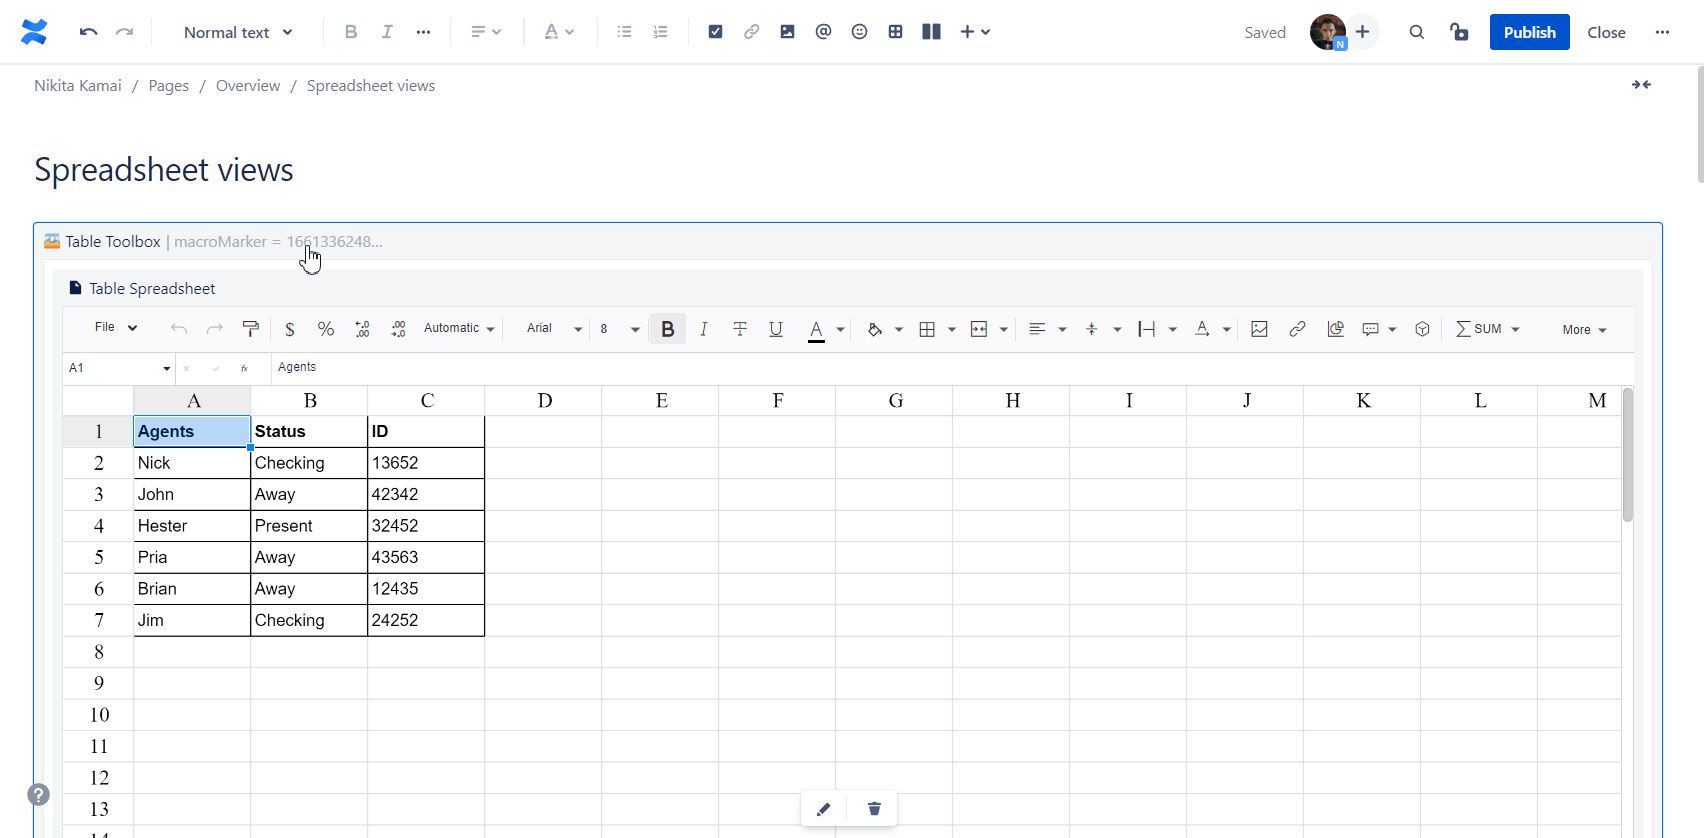
Task: Delete the macro using the trash icon
Action: click(x=874, y=809)
